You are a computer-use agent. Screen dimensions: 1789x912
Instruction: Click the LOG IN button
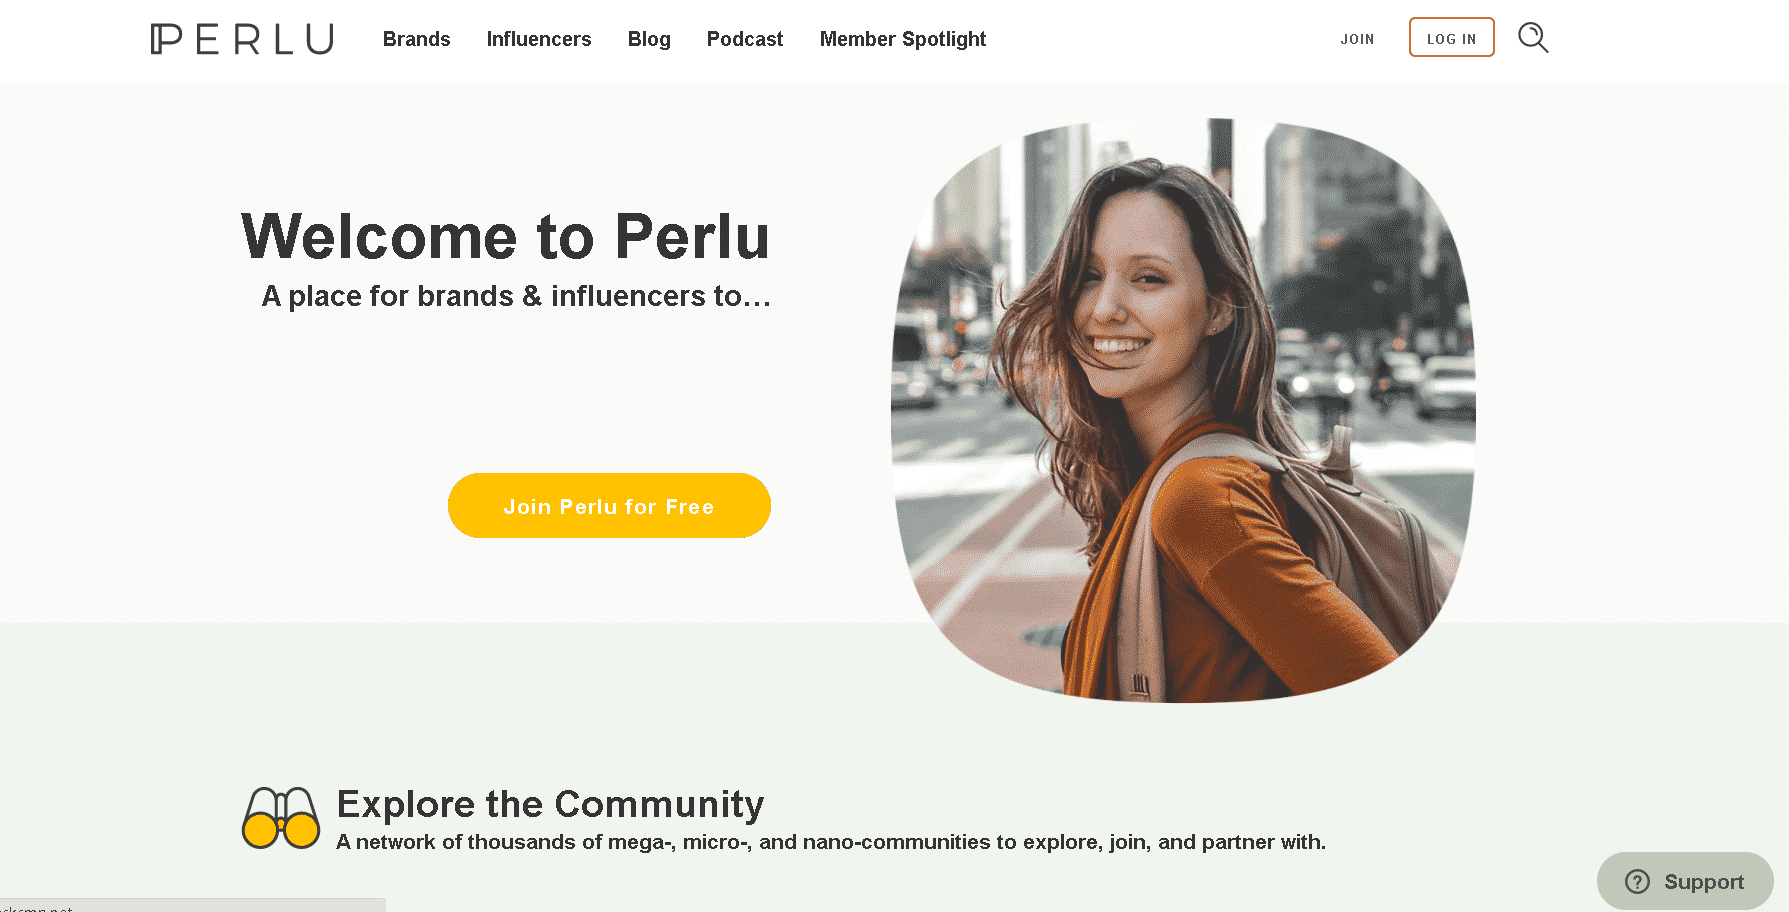(1451, 38)
